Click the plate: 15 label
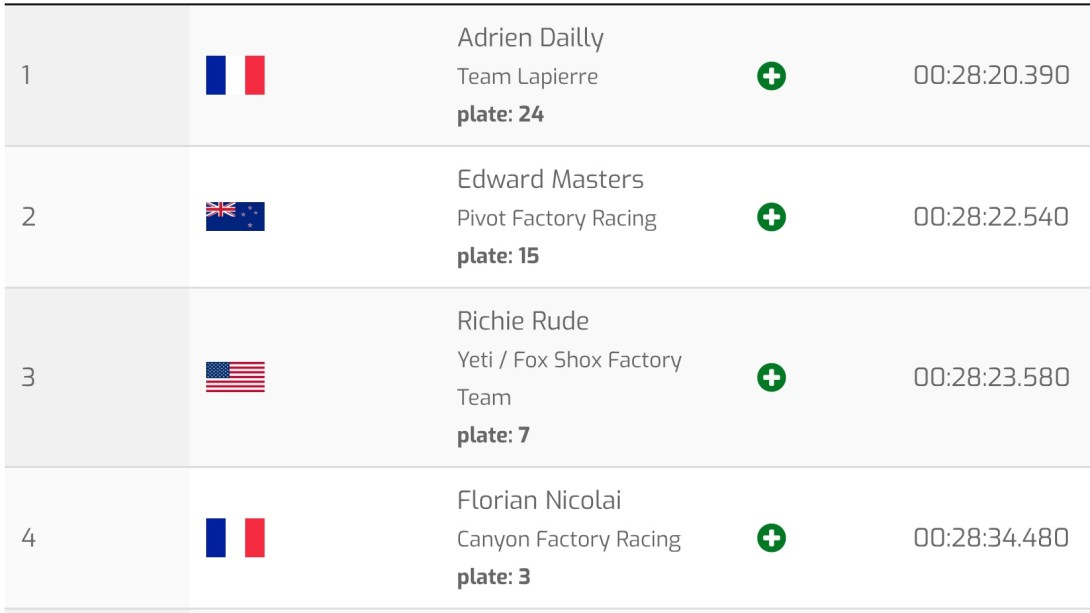 pyautogui.click(x=498, y=256)
